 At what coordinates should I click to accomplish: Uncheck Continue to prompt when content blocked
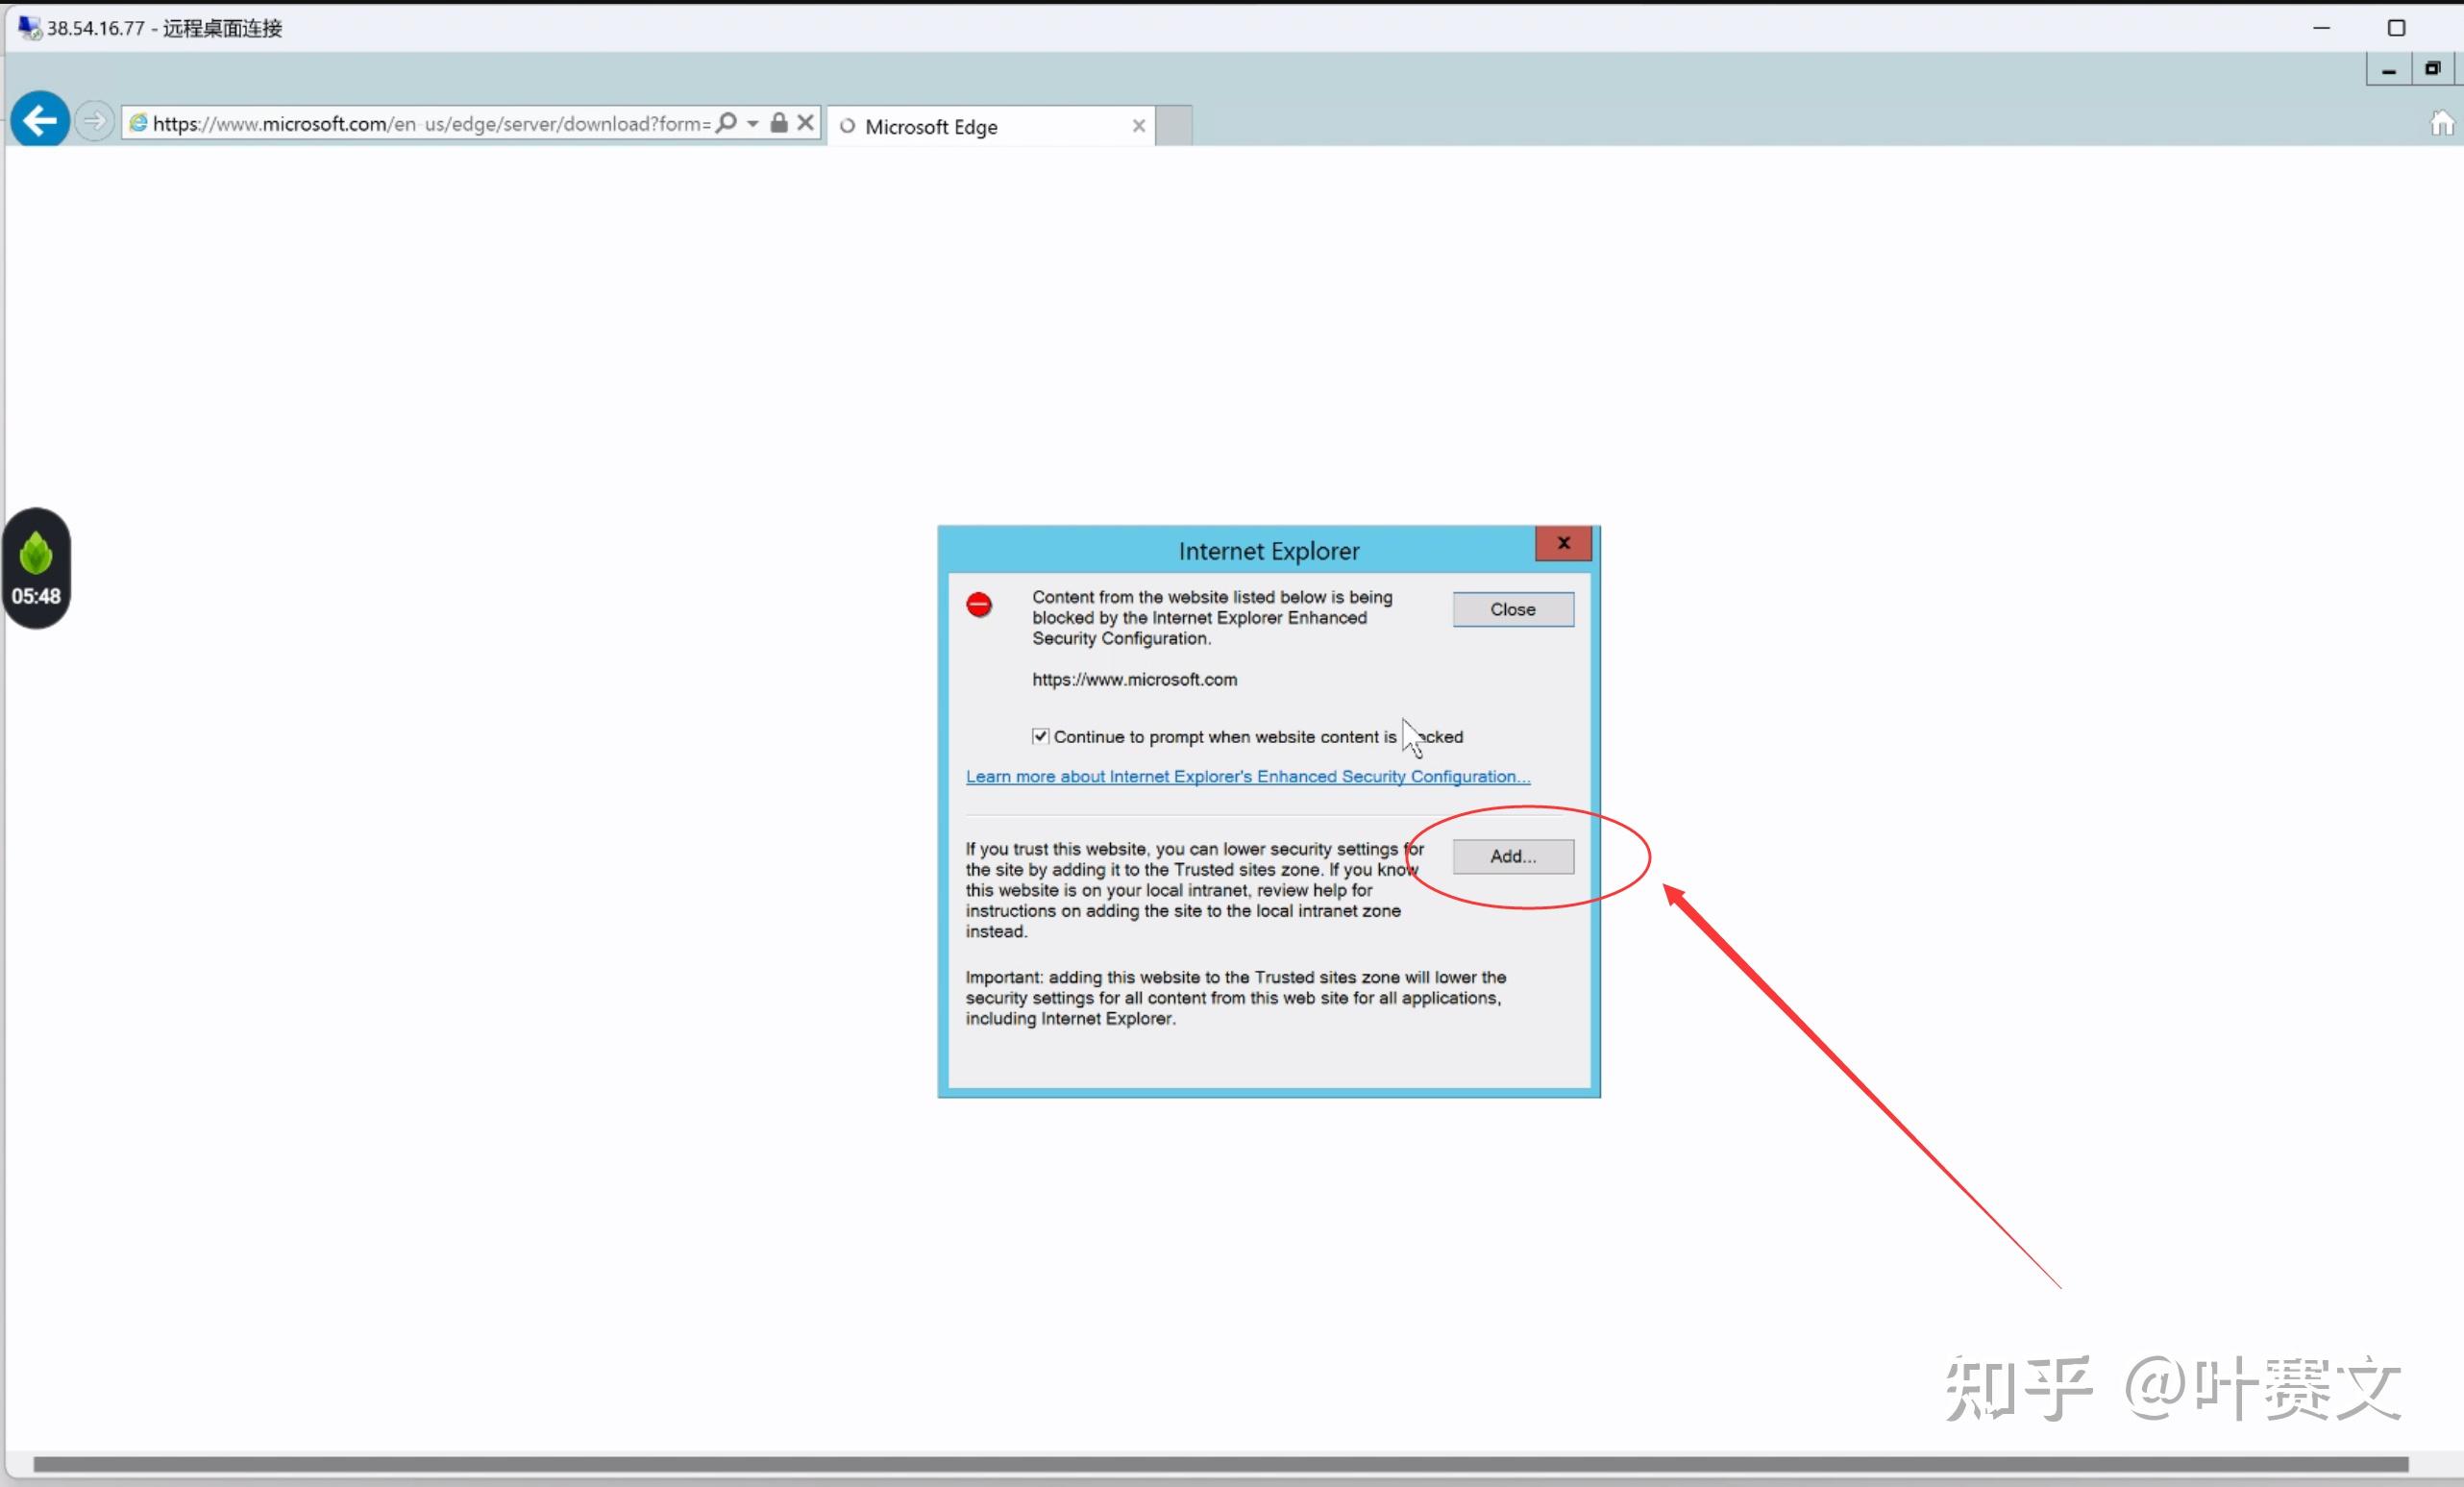point(1040,736)
